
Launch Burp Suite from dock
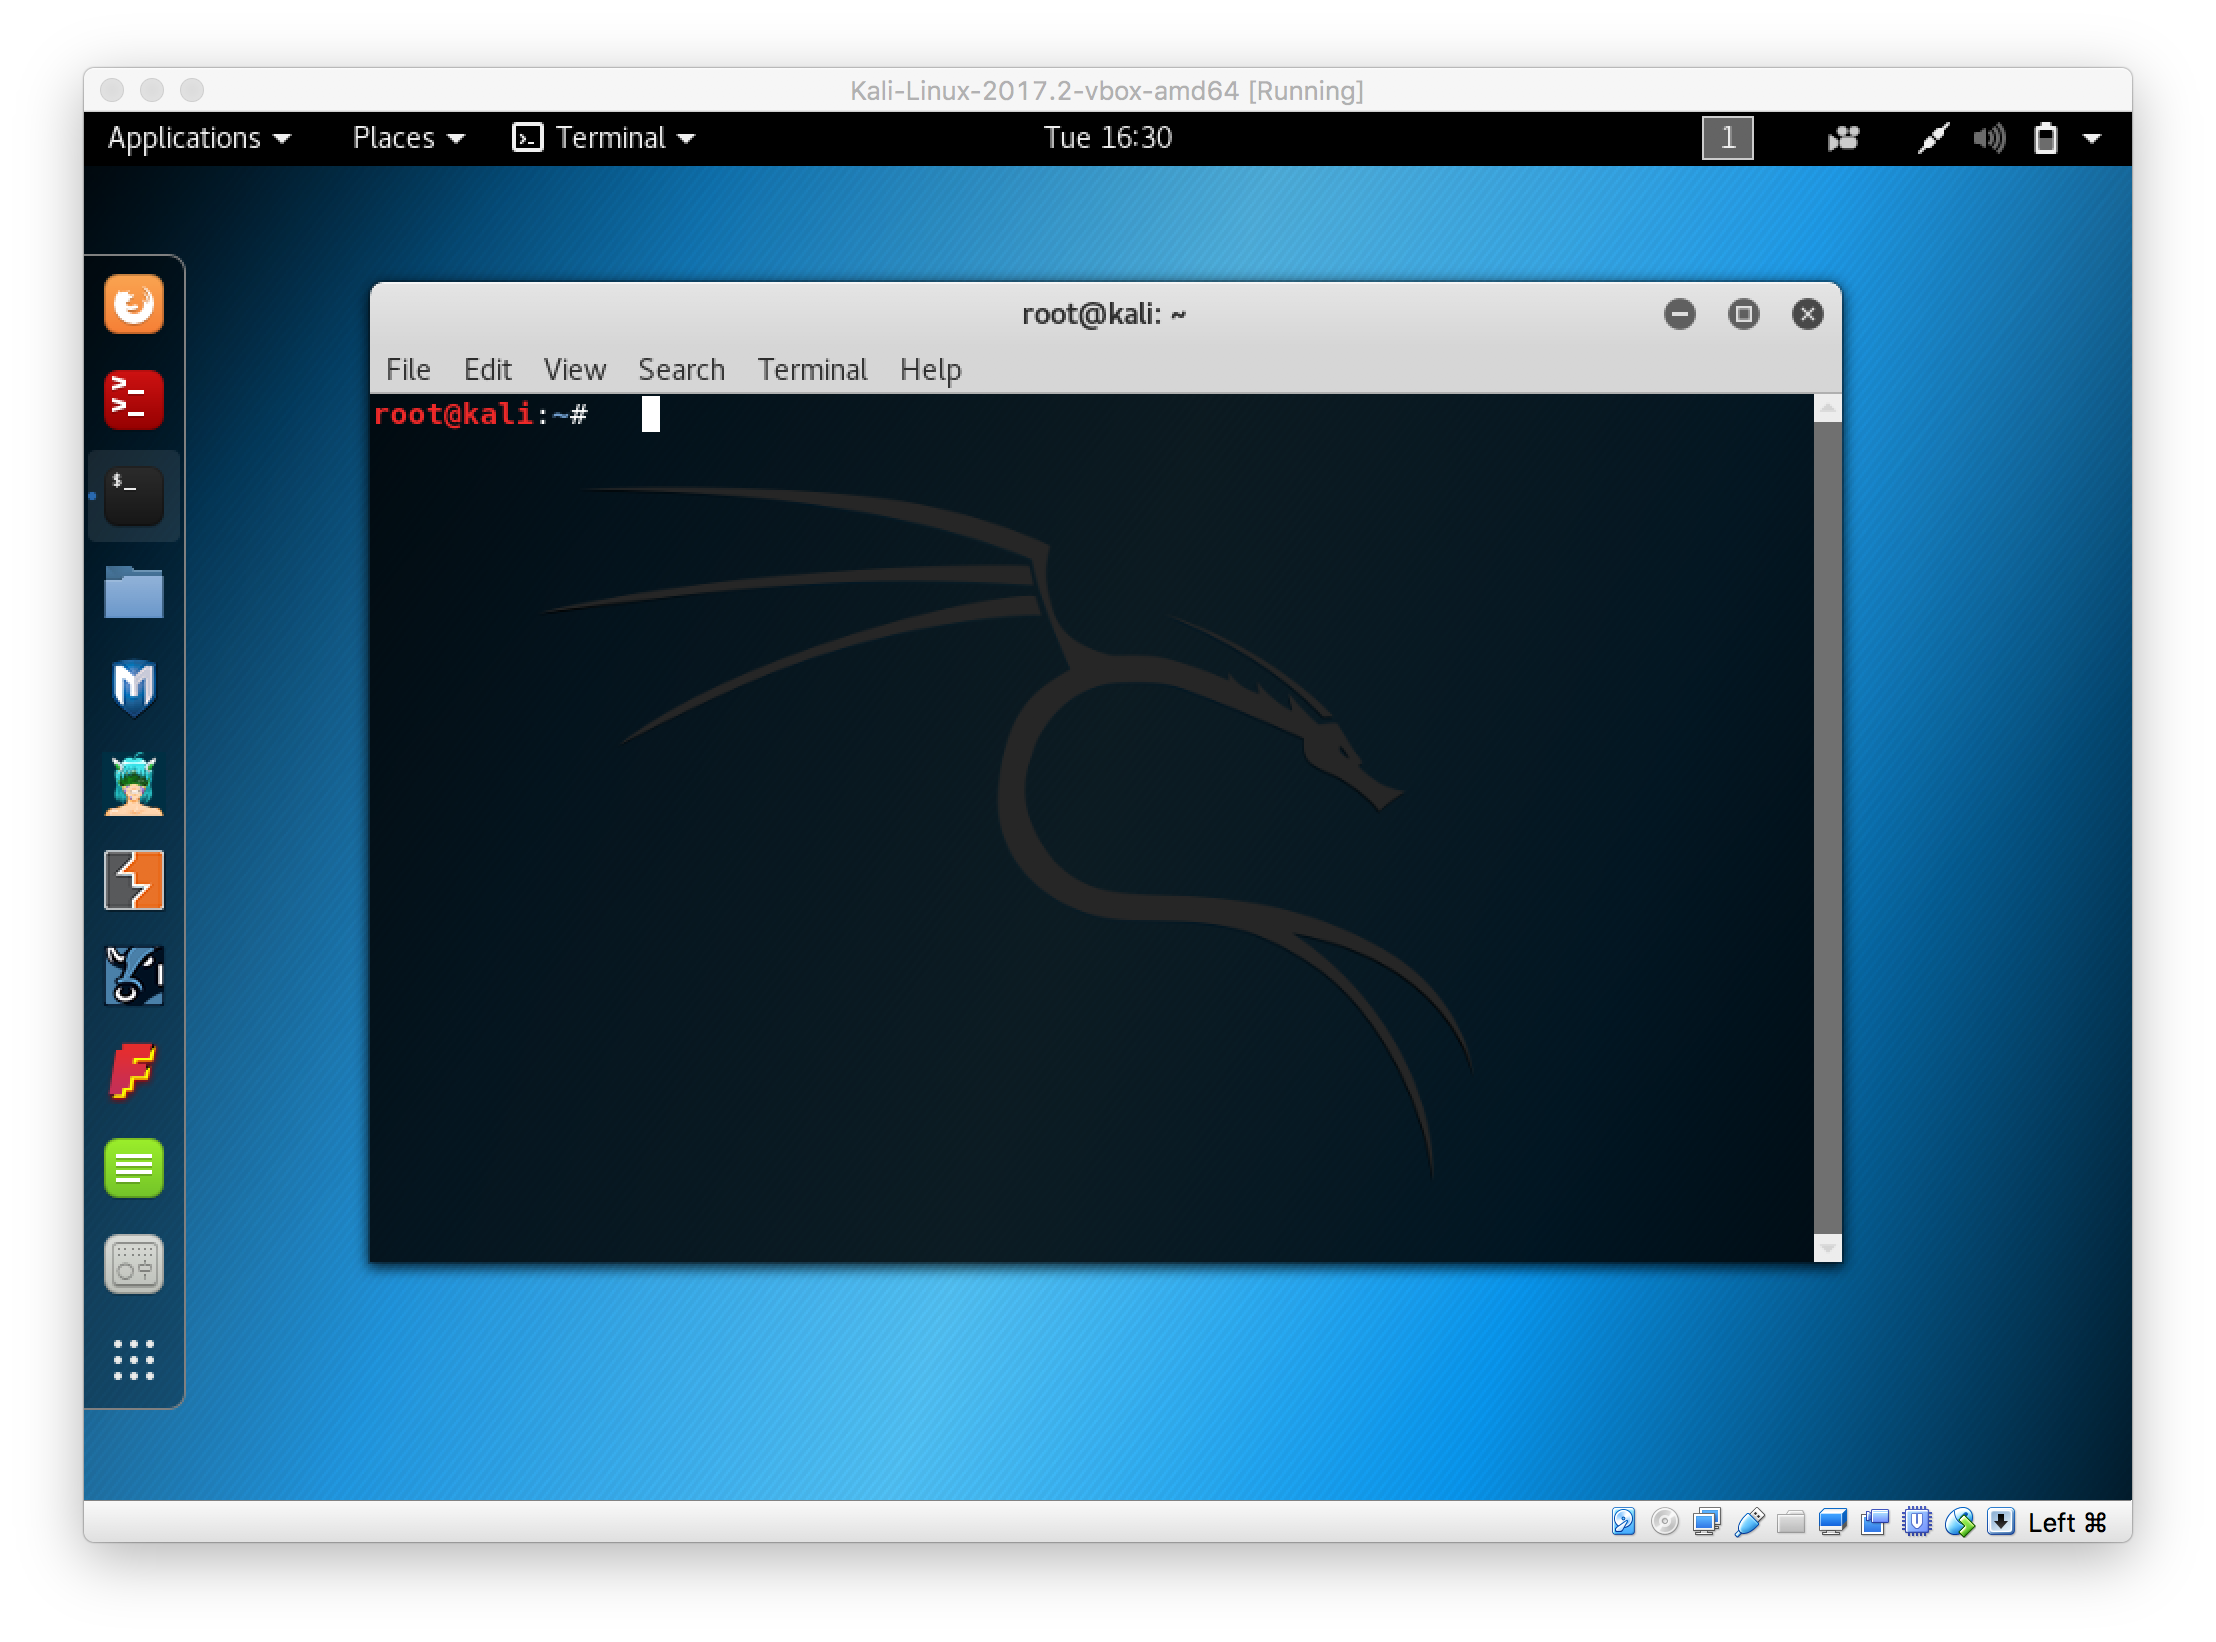click(x=133, y=880)
